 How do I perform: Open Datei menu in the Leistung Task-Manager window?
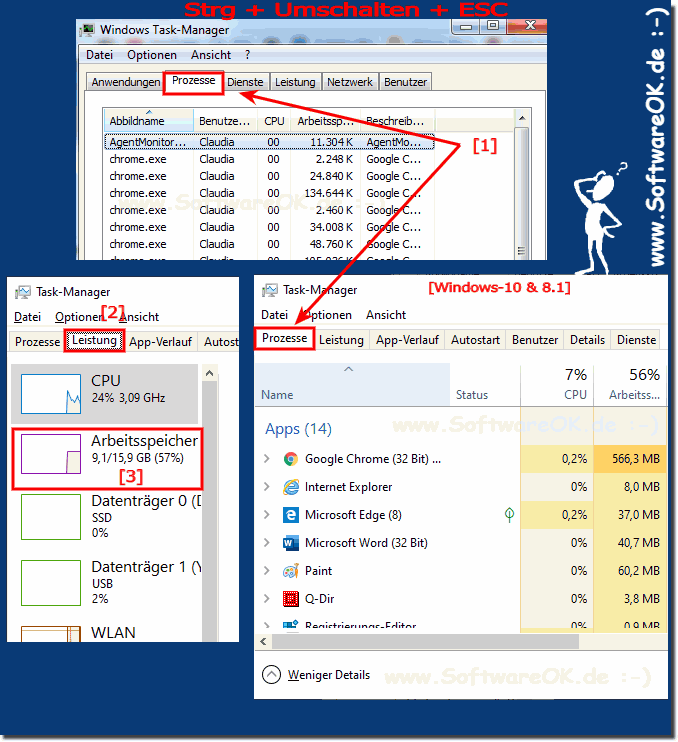[x=27, y=317]
